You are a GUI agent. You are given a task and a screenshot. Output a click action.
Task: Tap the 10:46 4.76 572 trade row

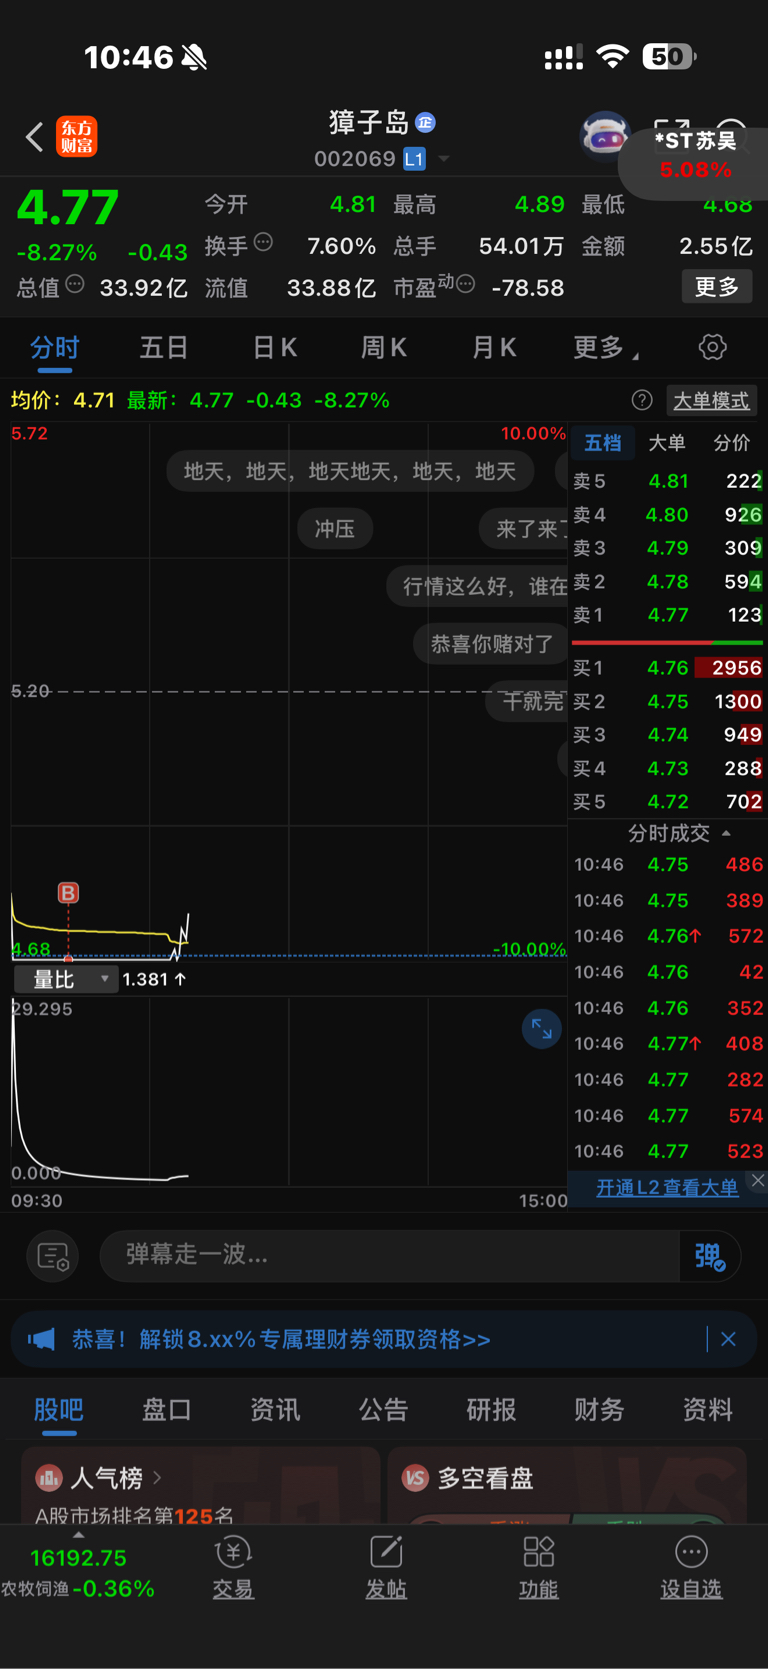coord(668,936)
